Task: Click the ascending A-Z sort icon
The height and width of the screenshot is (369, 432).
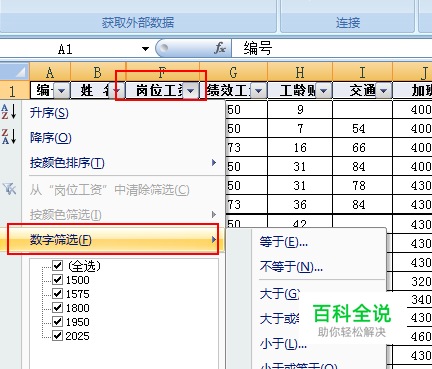Action: pos(9,111)
